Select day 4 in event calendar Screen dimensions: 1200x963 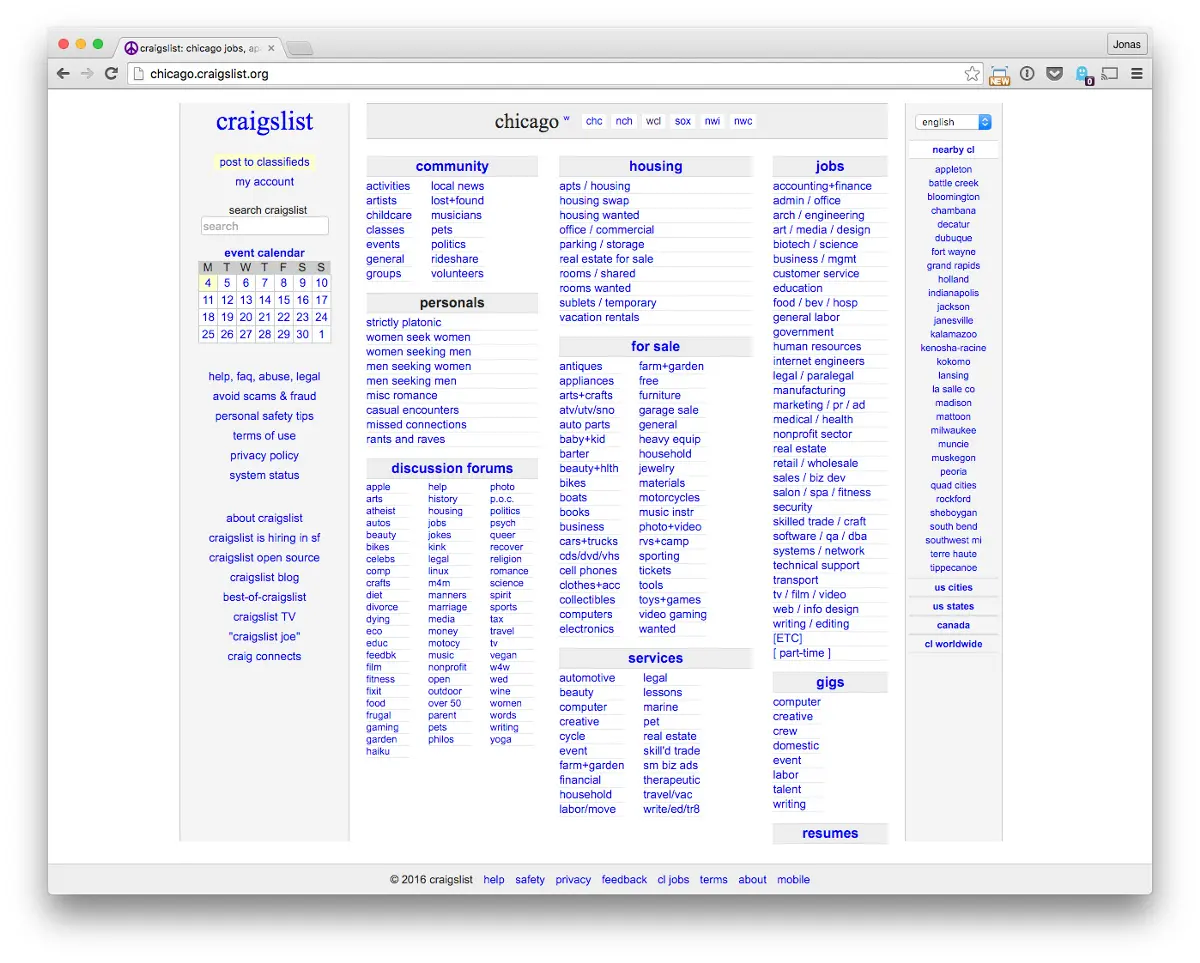[208, 283]
